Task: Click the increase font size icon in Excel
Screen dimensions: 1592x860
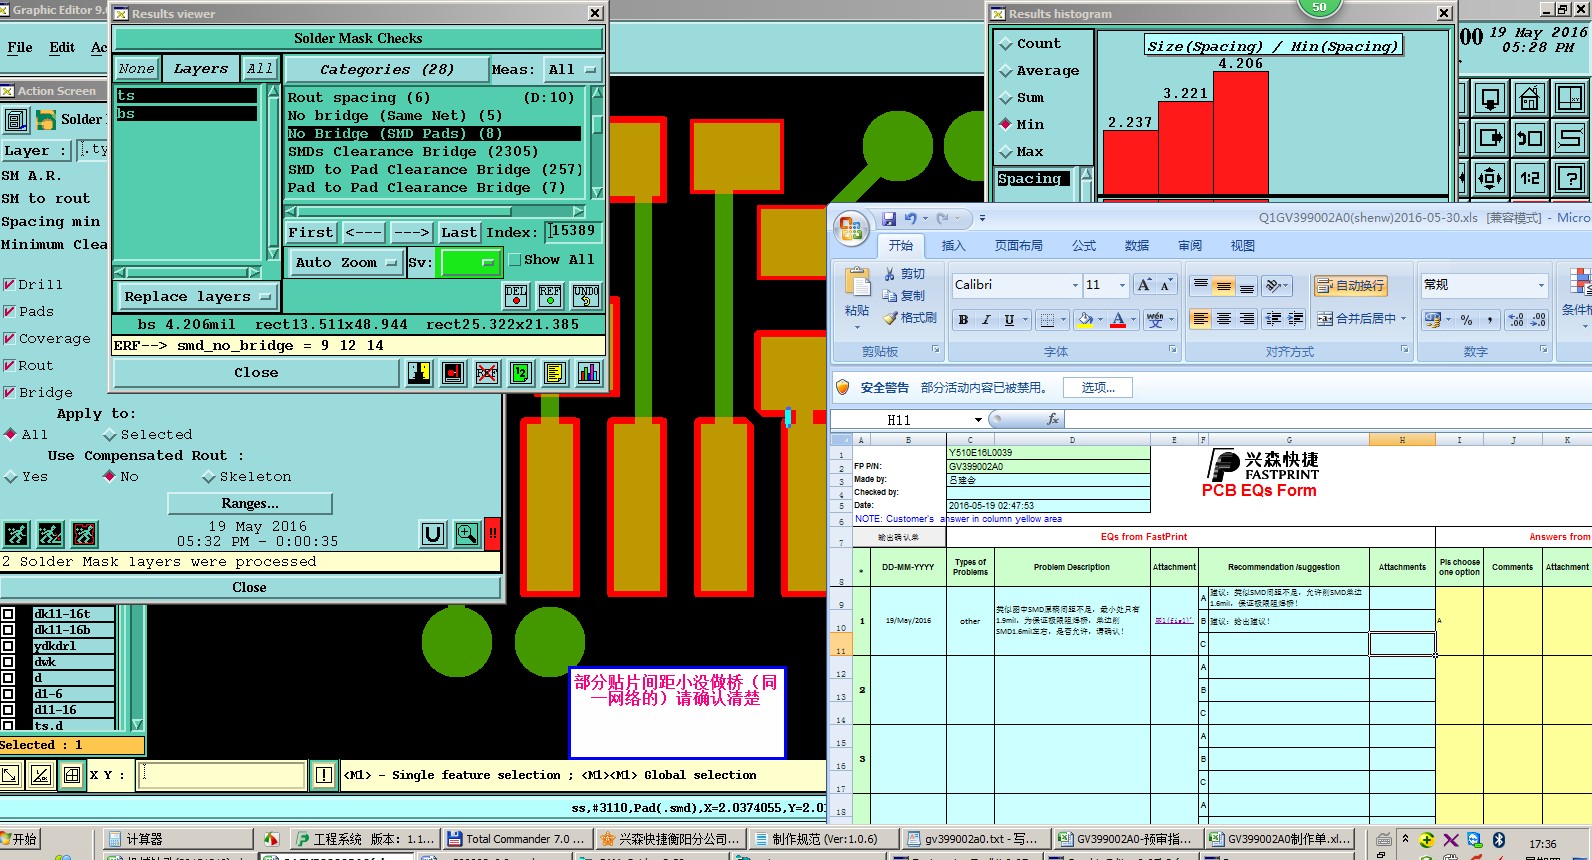Action: tap(1144, 285)
